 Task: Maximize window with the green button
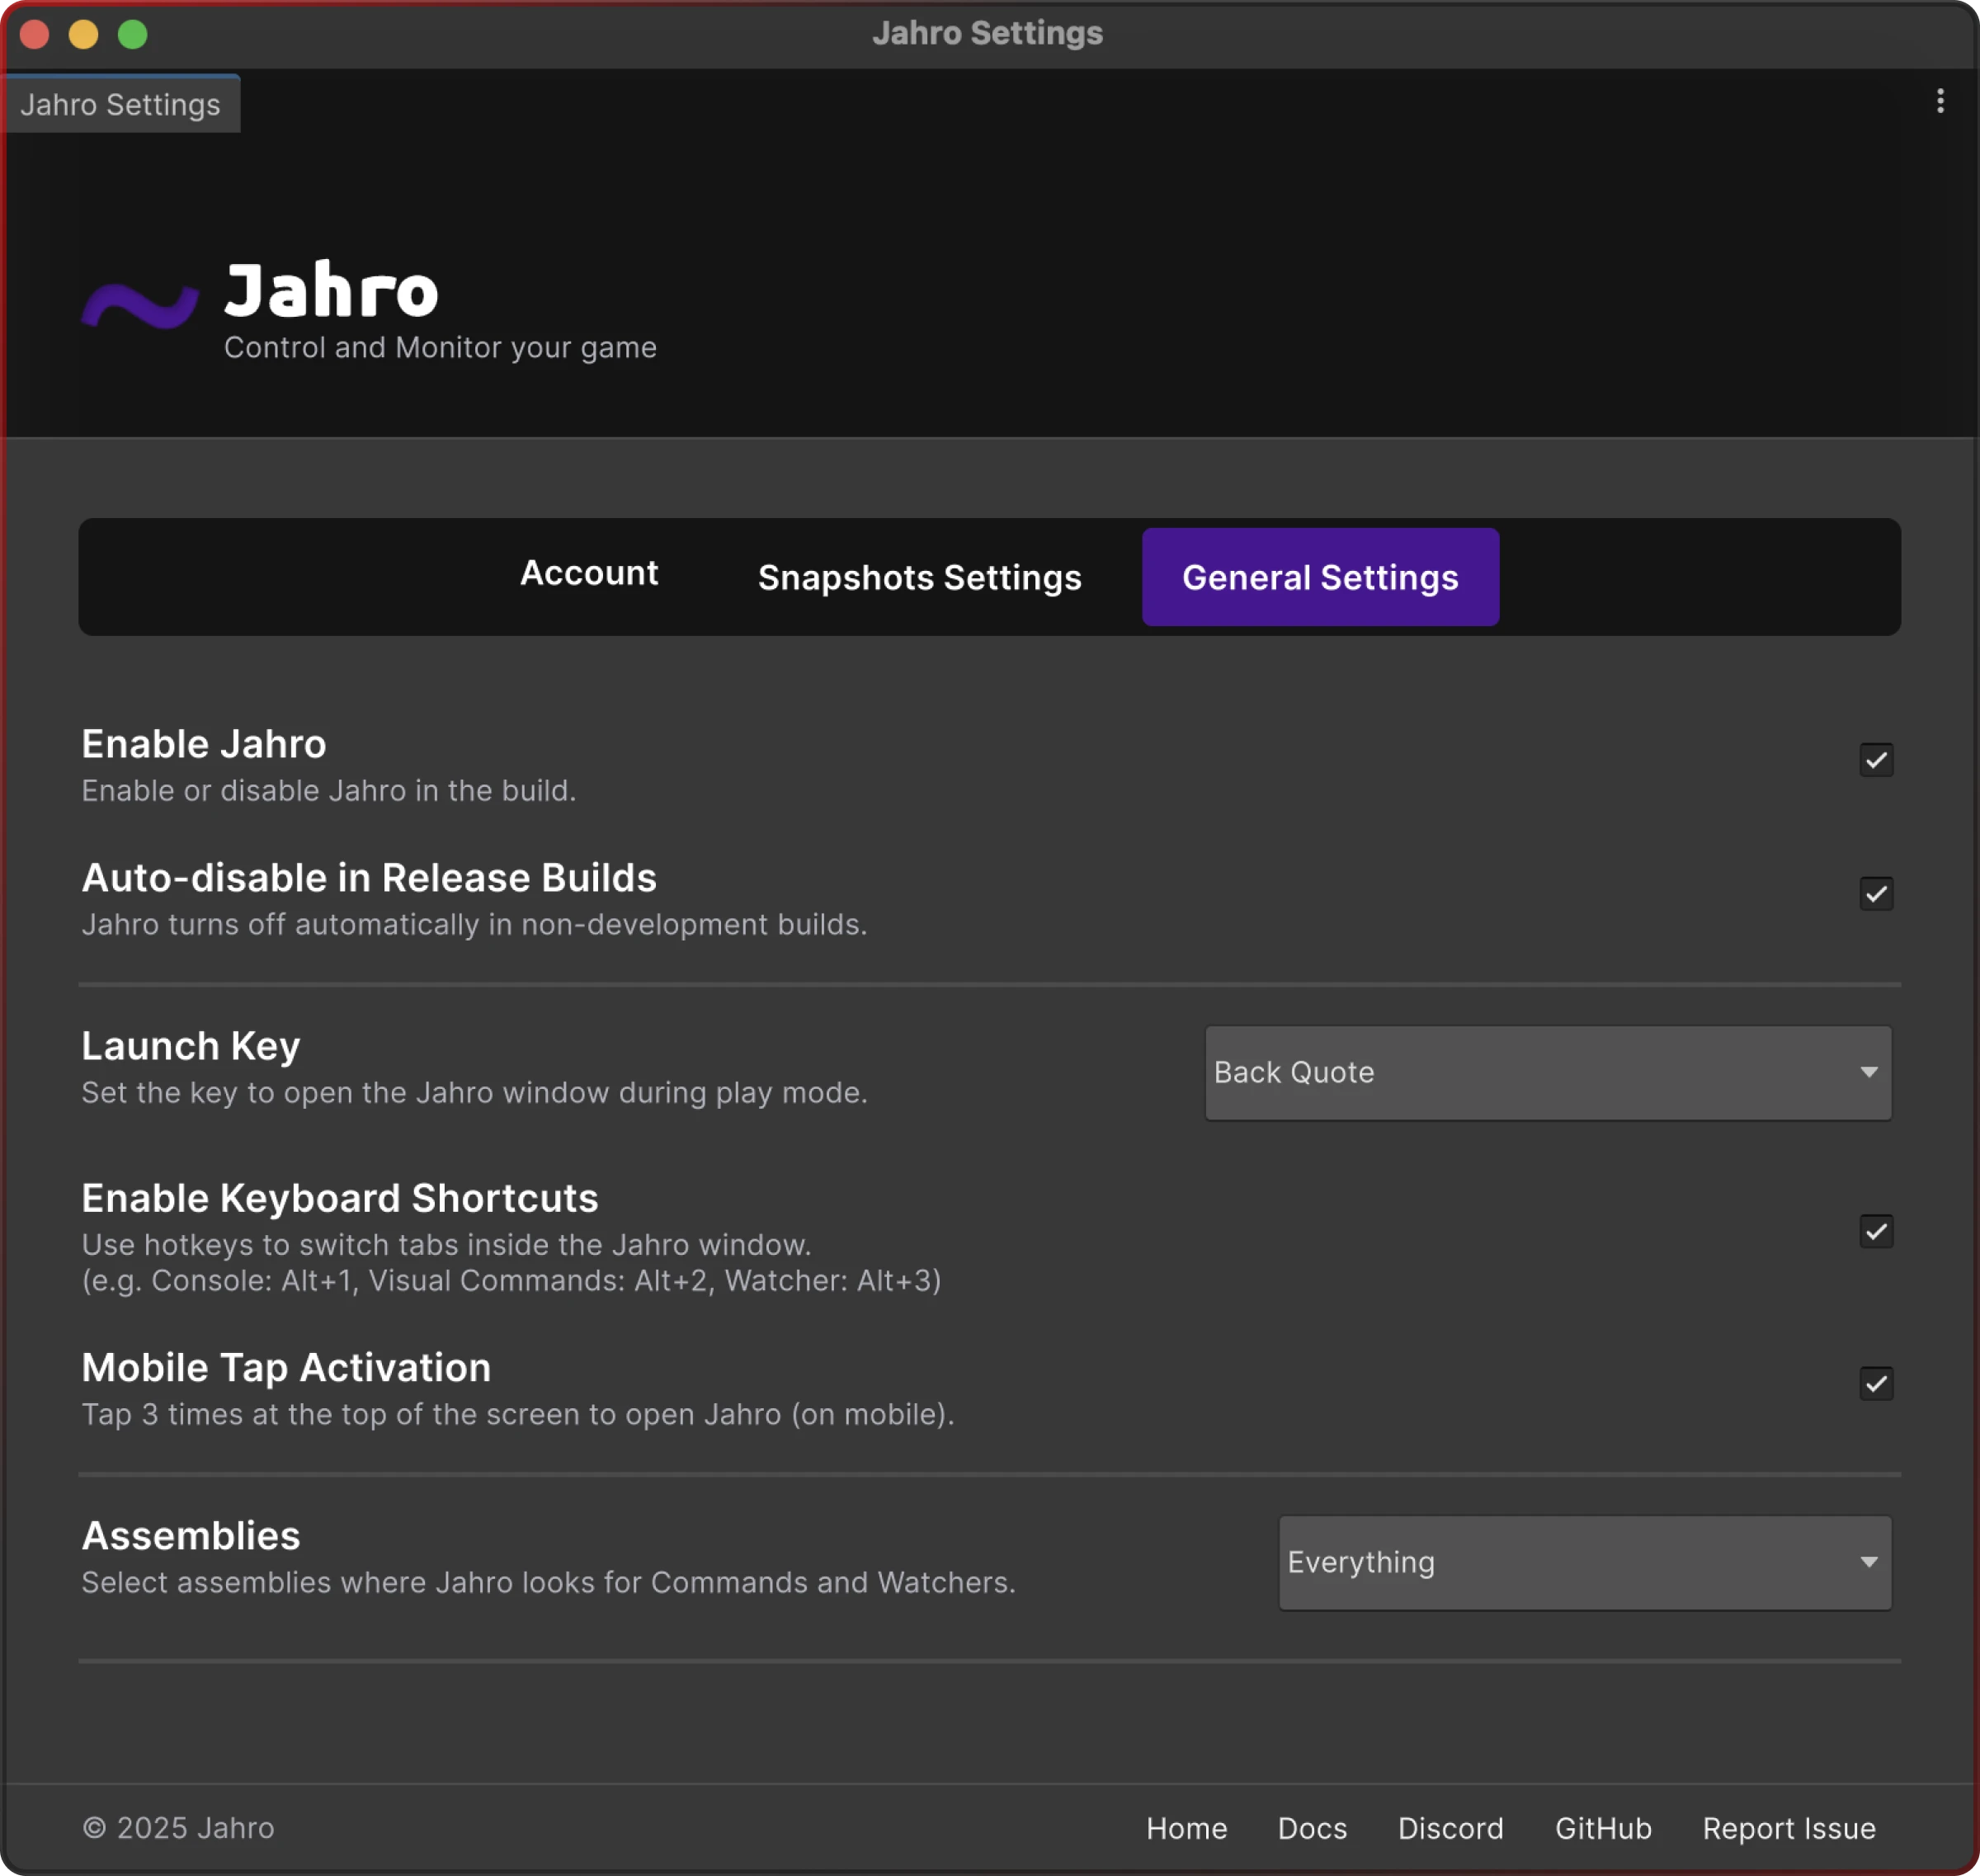click(x=133, y=34)
